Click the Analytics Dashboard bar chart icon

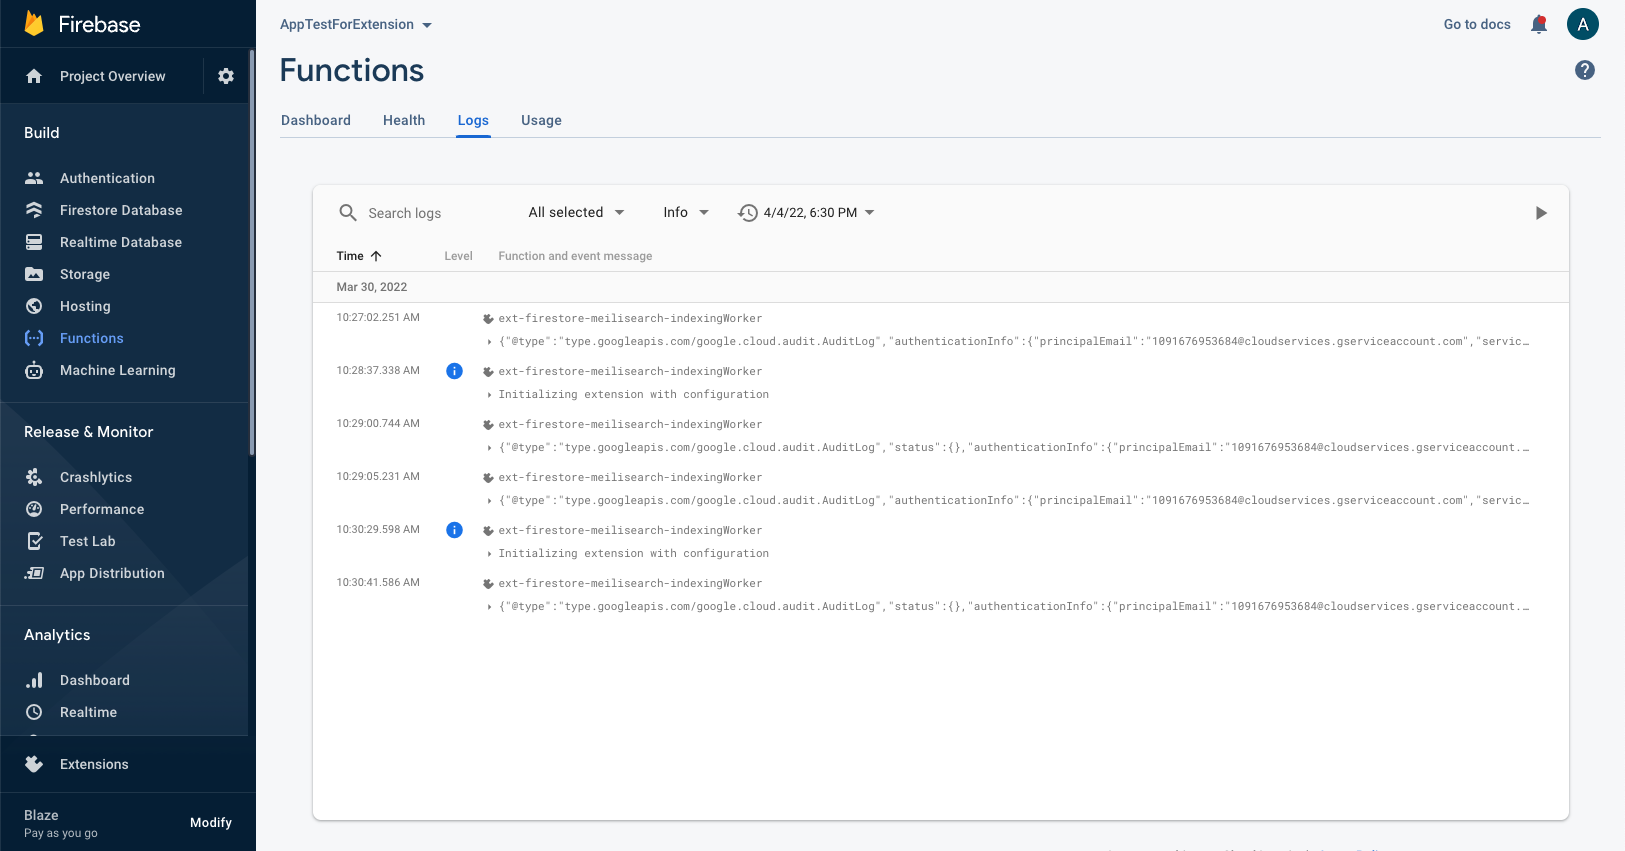click(34, 680)
